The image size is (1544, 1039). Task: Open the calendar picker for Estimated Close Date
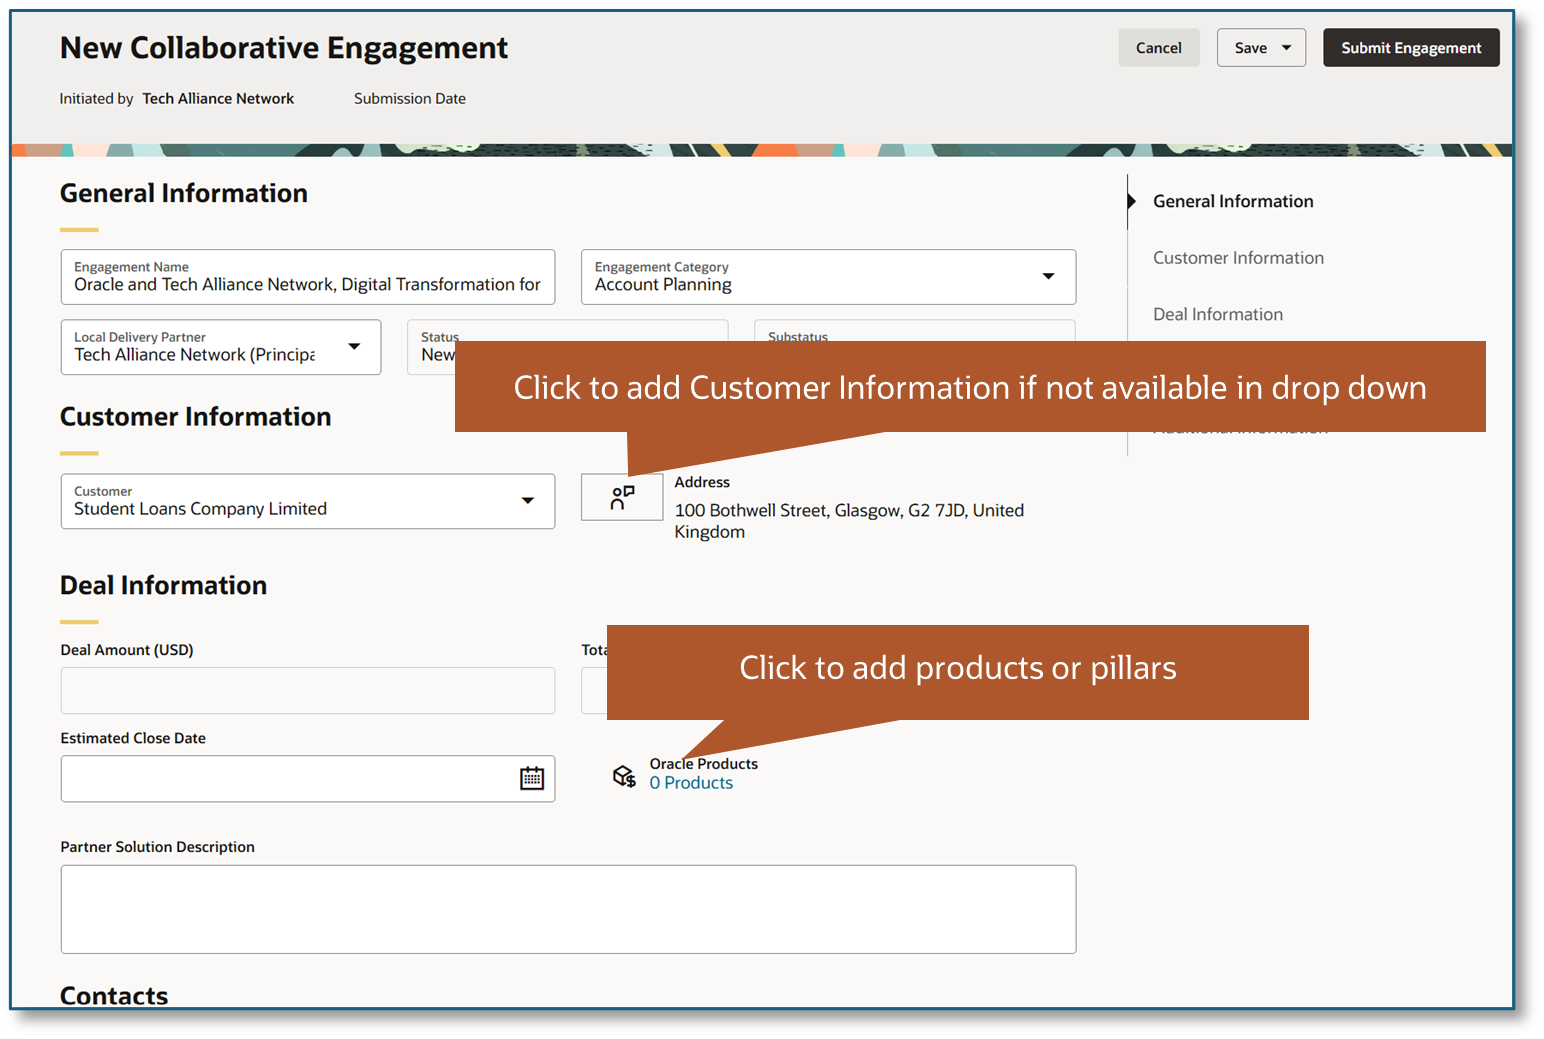[x=533, y=778]
